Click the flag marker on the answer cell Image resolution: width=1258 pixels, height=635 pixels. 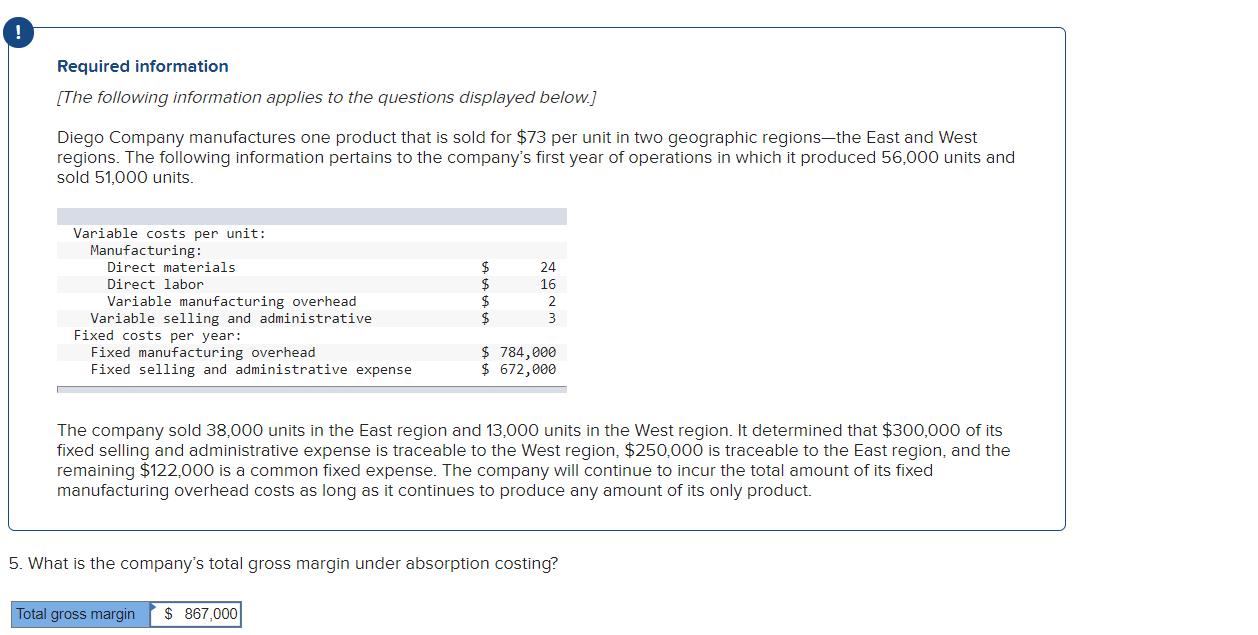[153, 608]
